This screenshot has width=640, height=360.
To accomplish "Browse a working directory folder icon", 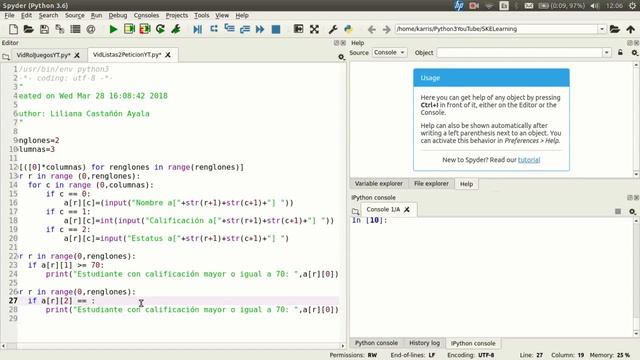I will pyautogui.click(x=615, y=29).
